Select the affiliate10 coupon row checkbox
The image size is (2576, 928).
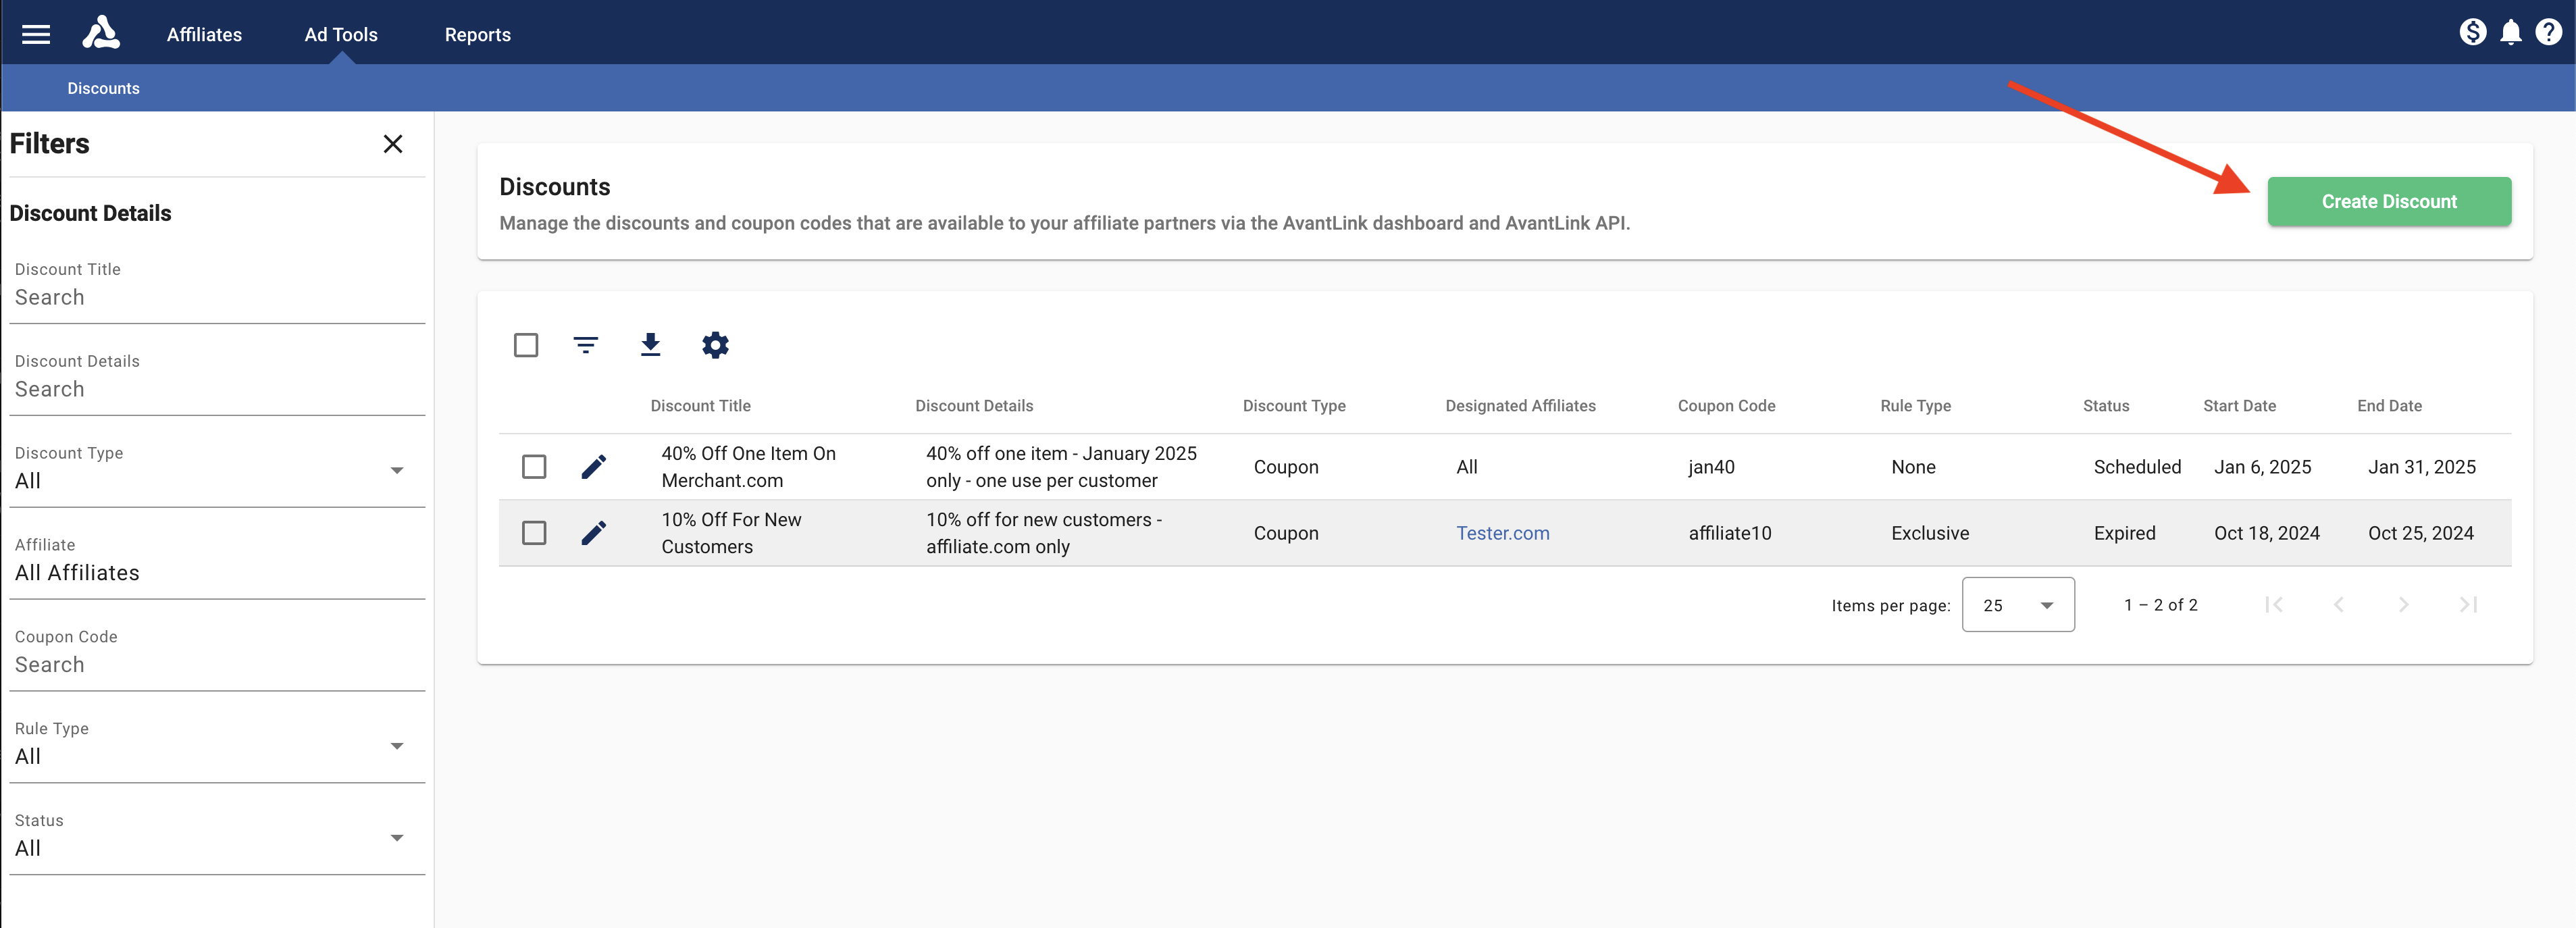[x=534, y=533]
